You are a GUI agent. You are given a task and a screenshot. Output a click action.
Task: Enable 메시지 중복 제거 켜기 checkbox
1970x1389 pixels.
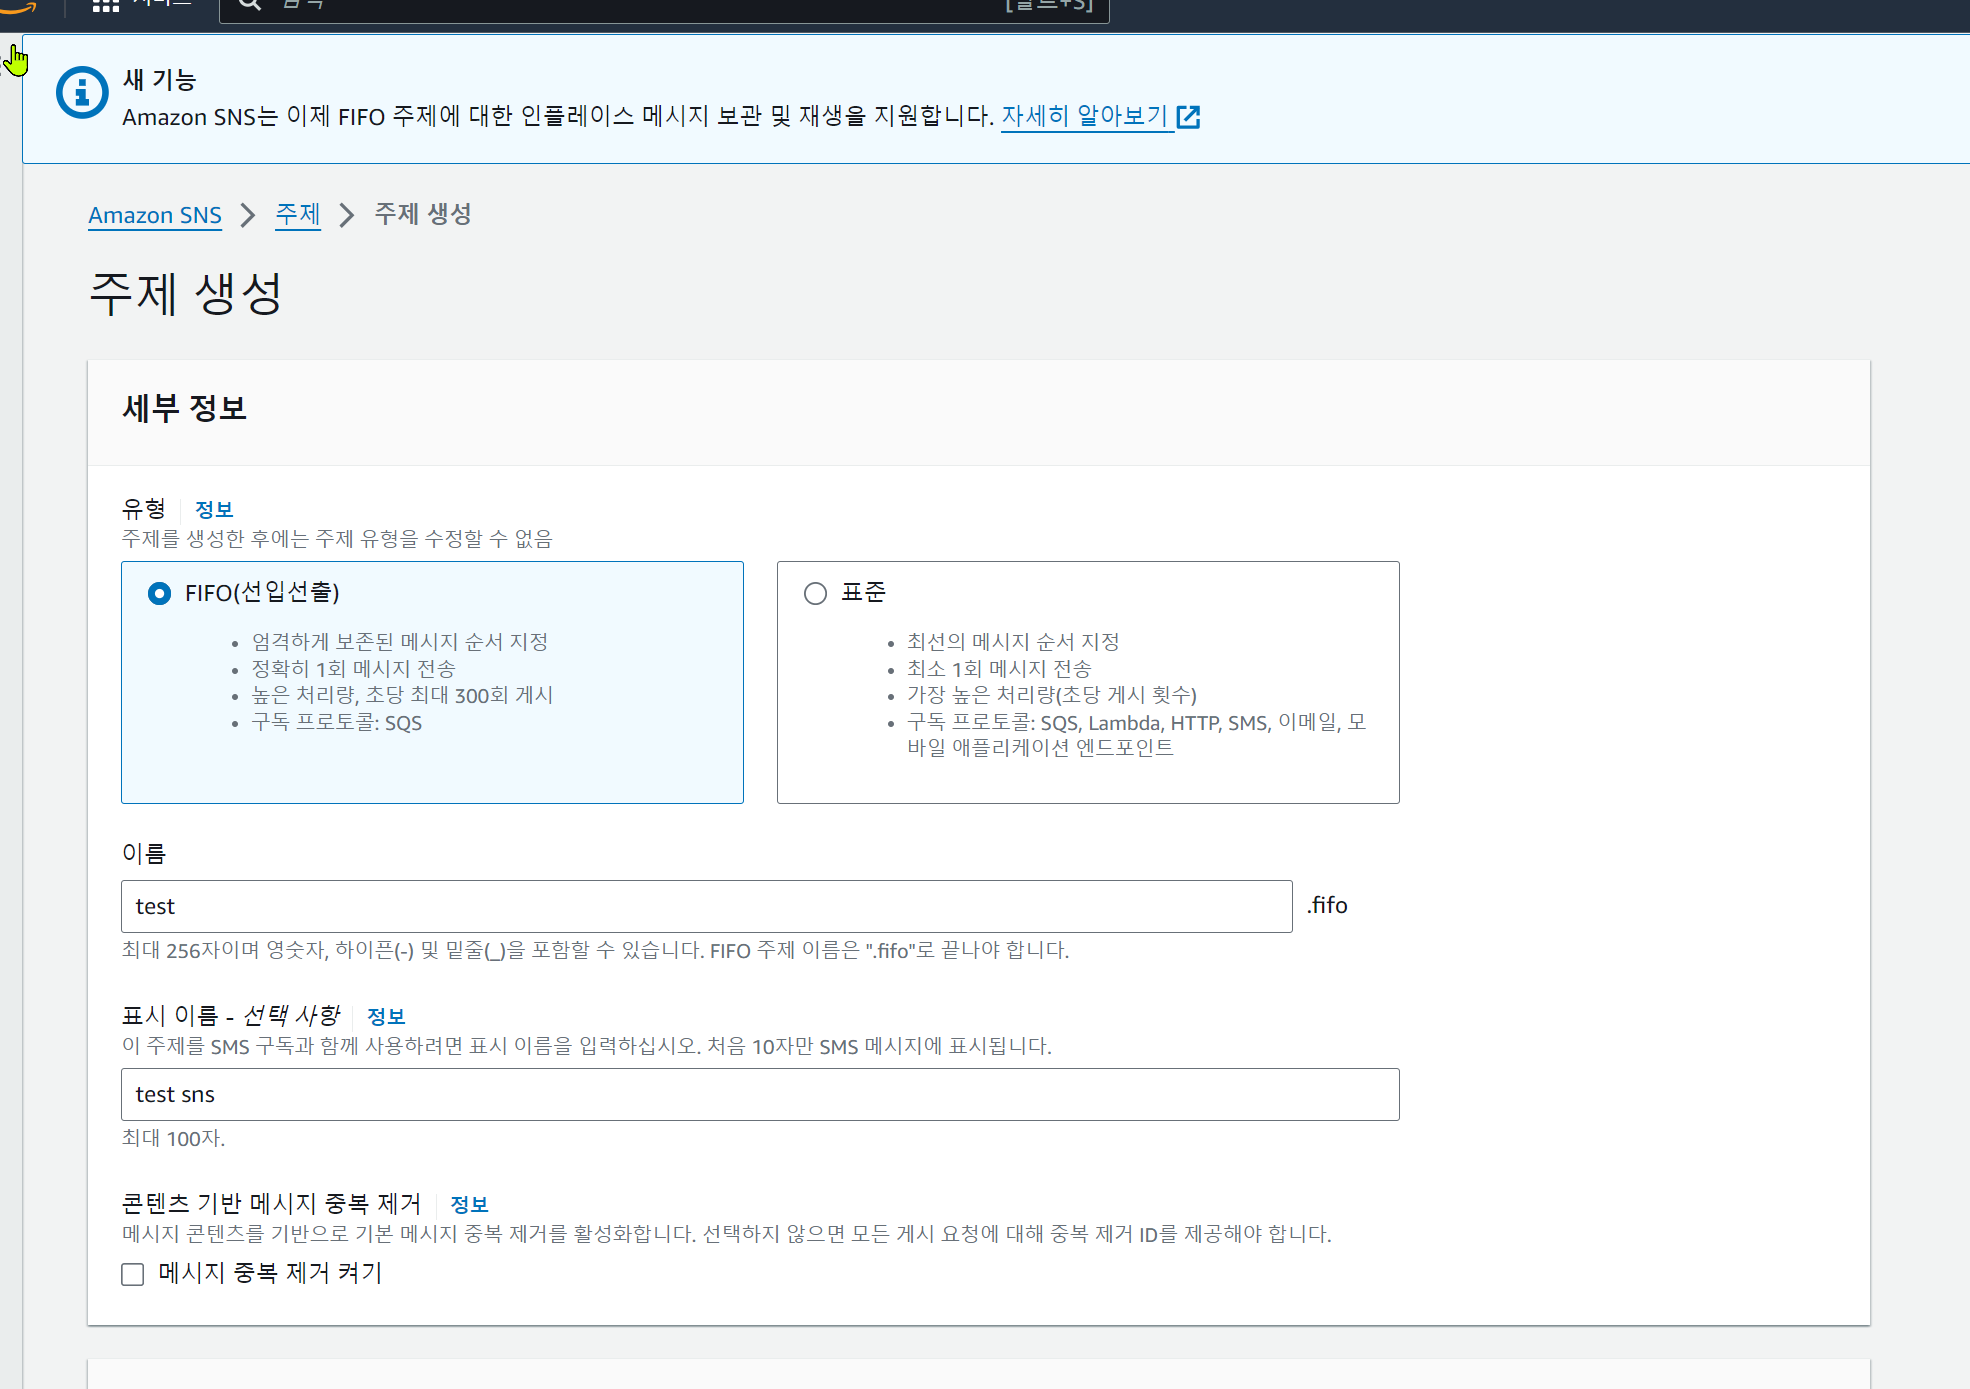[x=133, y=1274]
